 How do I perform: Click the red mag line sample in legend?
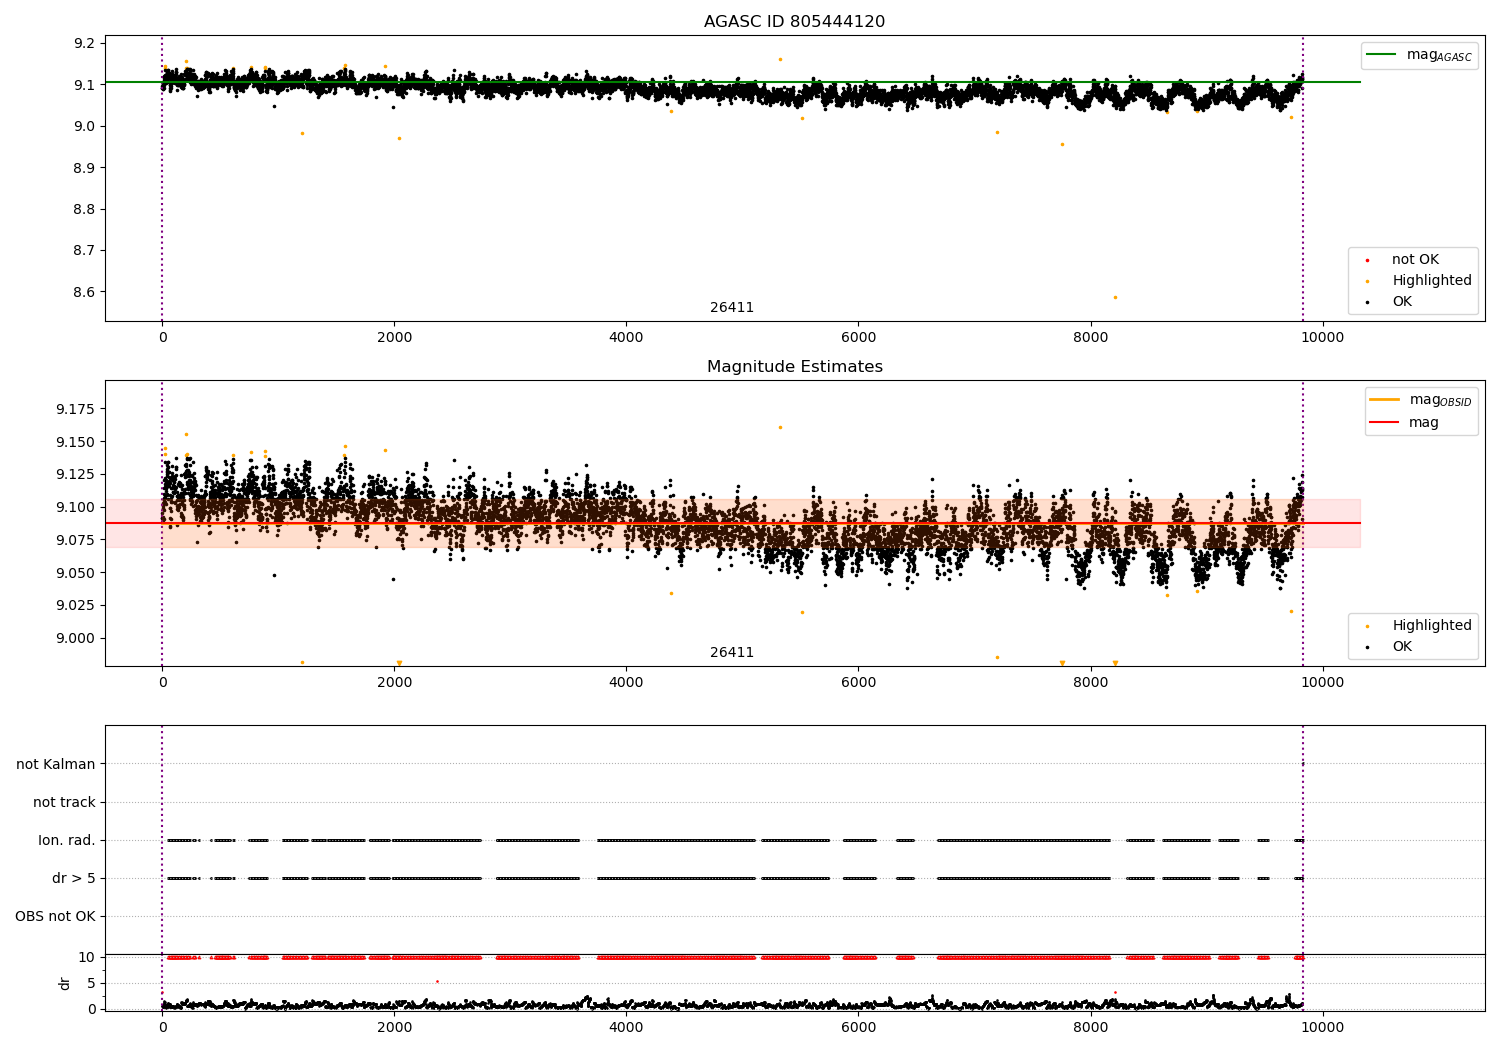point(1385,423)
